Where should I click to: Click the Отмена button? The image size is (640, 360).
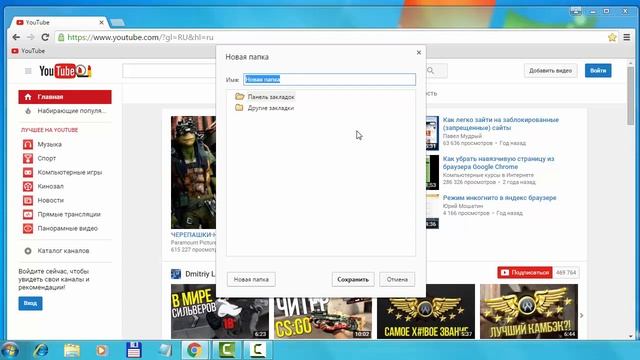tap(397, 279)
